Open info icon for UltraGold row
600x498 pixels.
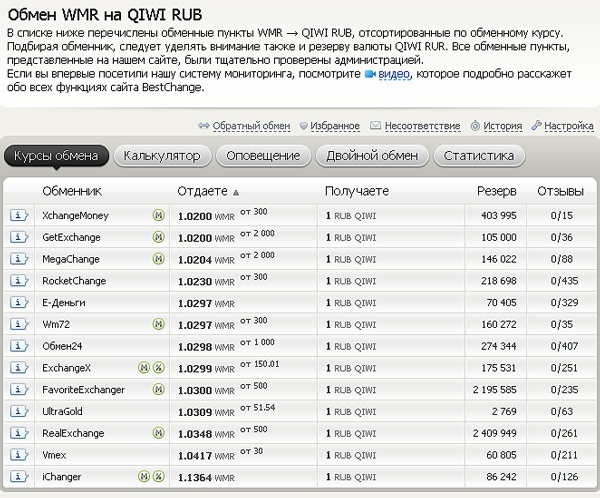[19, 411]
